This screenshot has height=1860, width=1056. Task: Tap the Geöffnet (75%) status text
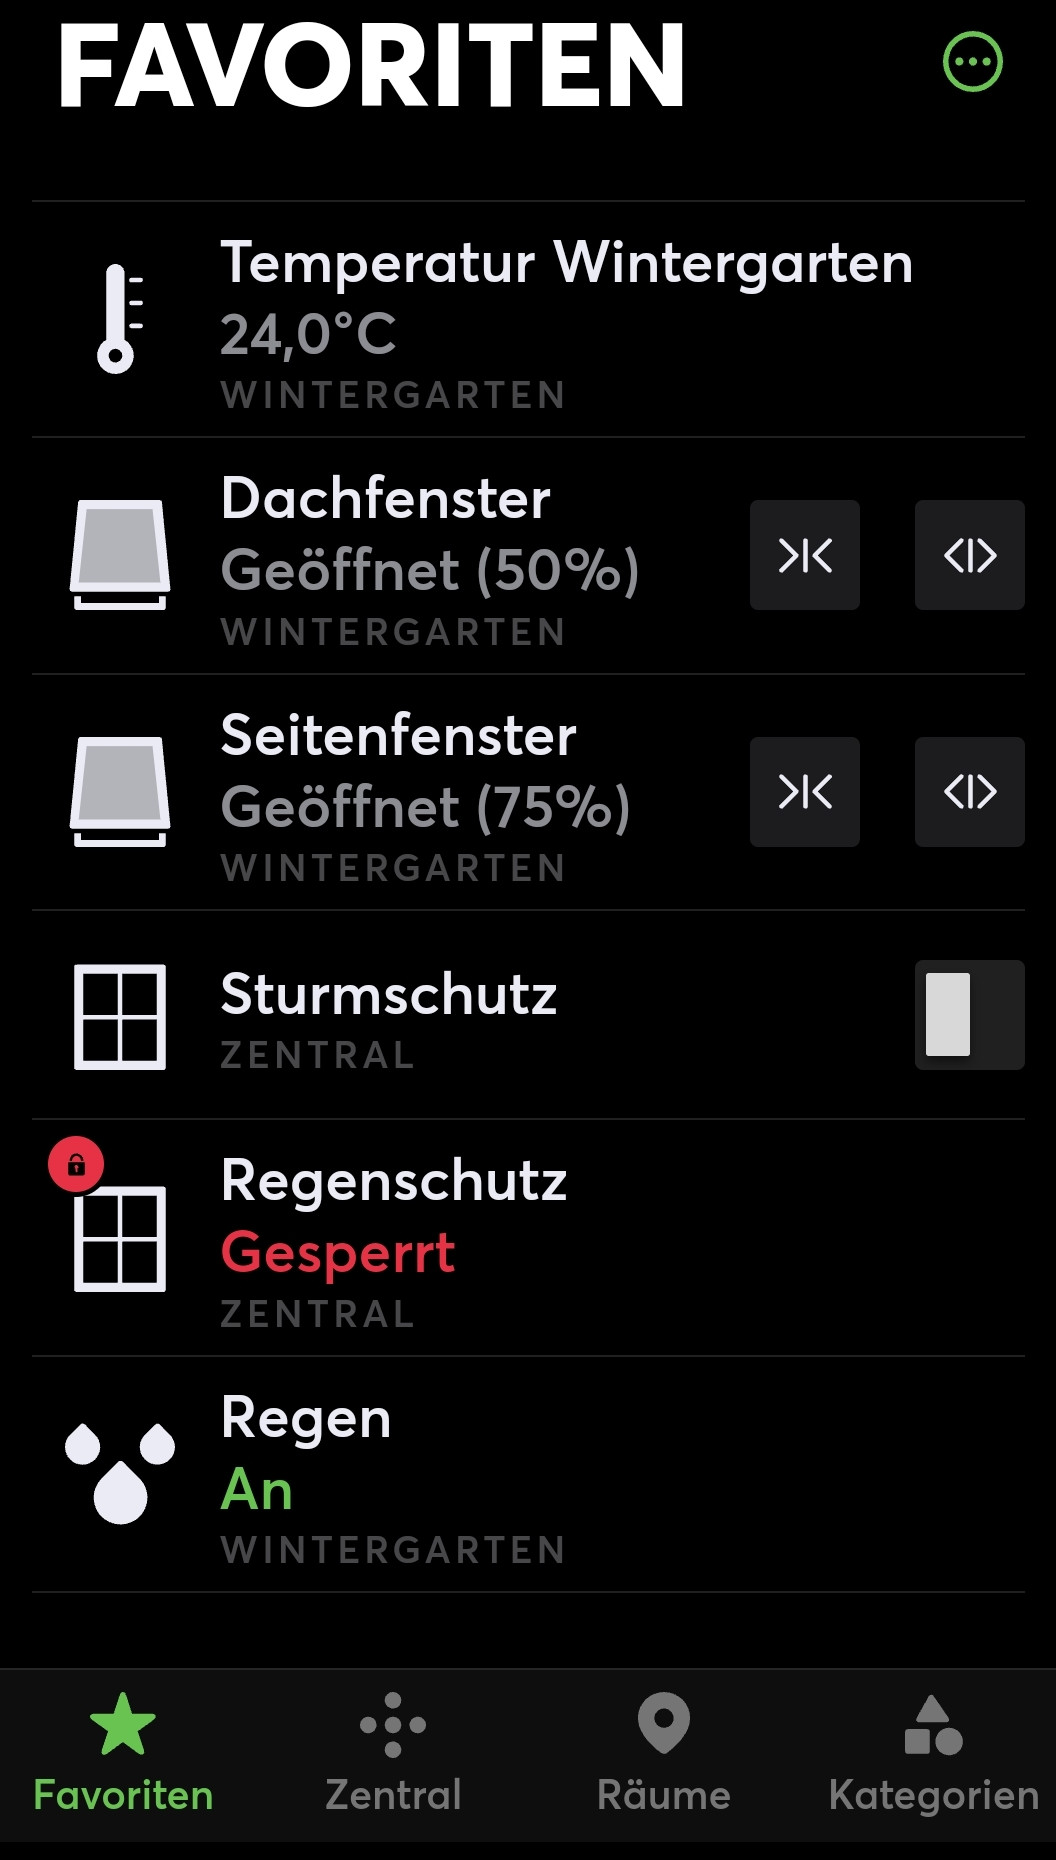pyautogui.click(x=425, y=807)
